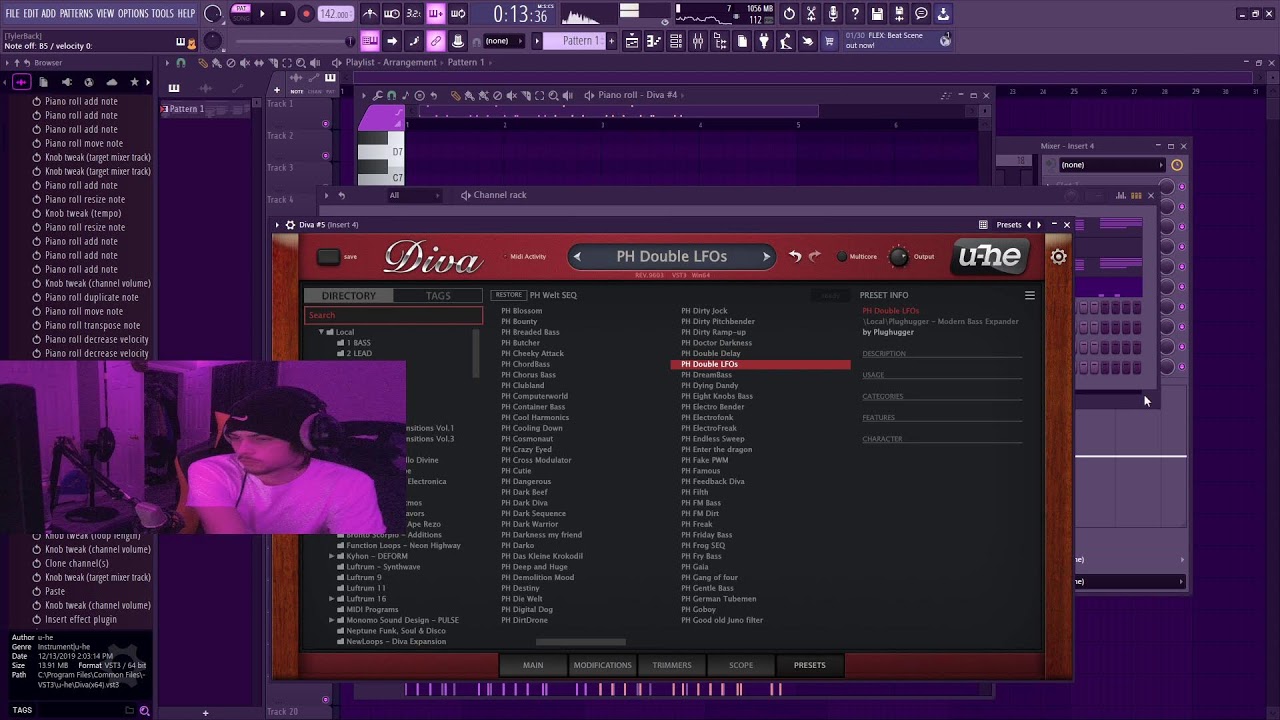The image size is (1280, 720).
Task: Open the MAIN page in Diva
Action: 533,665
